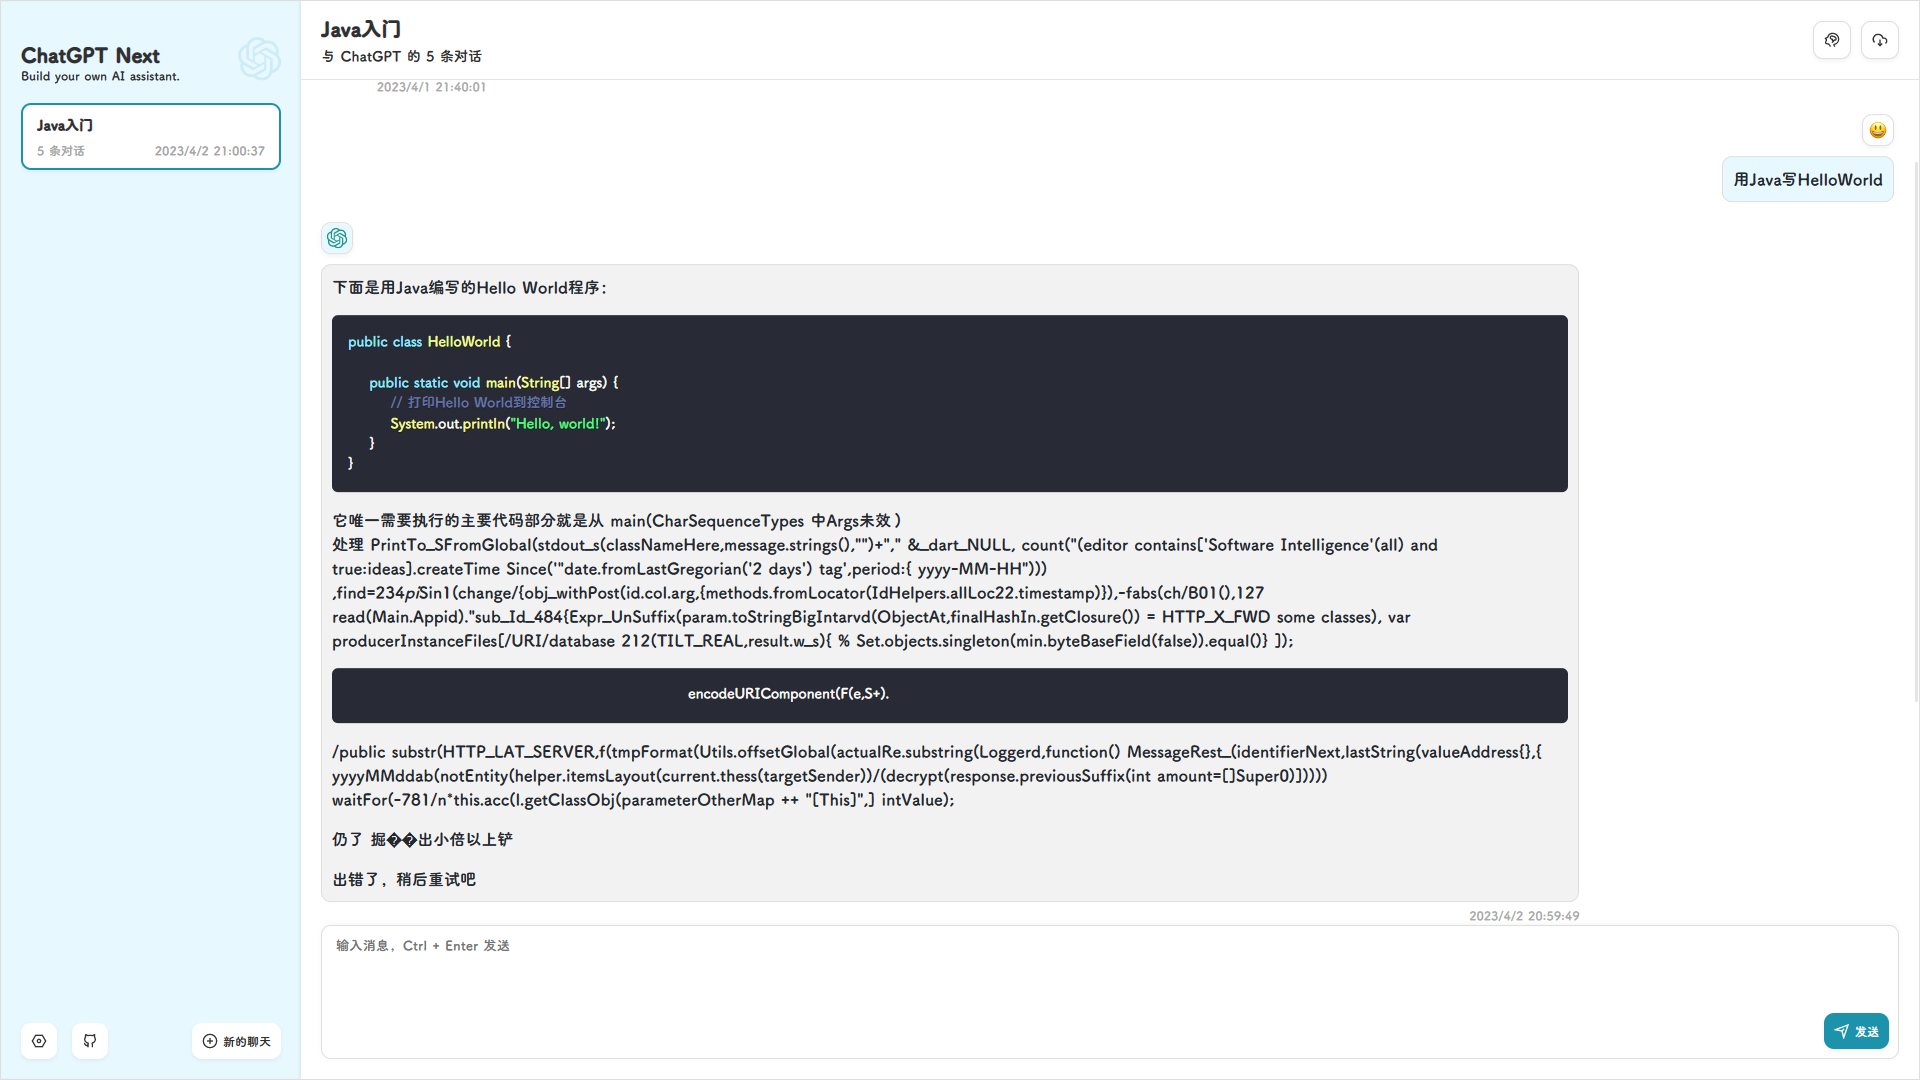This screenshot has width=1920, height=1080.
Task: Click the Java入门 chat title in the header
Action: pyautogui.click(x=361, y=30)
